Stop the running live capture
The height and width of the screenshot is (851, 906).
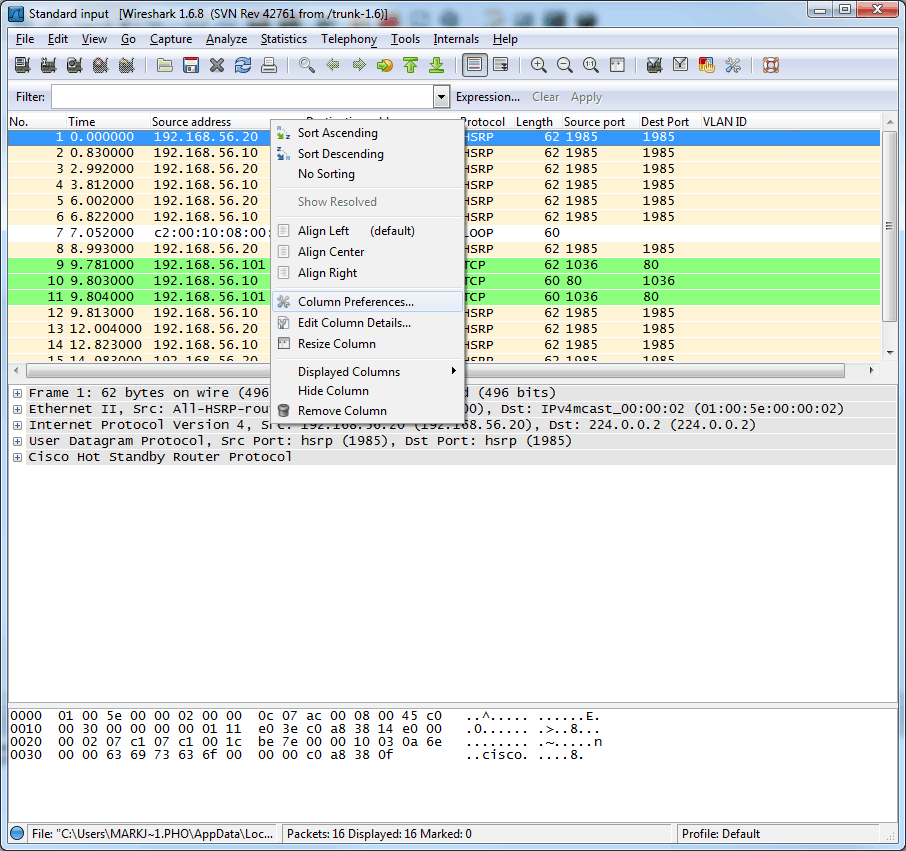pos(101,65)
